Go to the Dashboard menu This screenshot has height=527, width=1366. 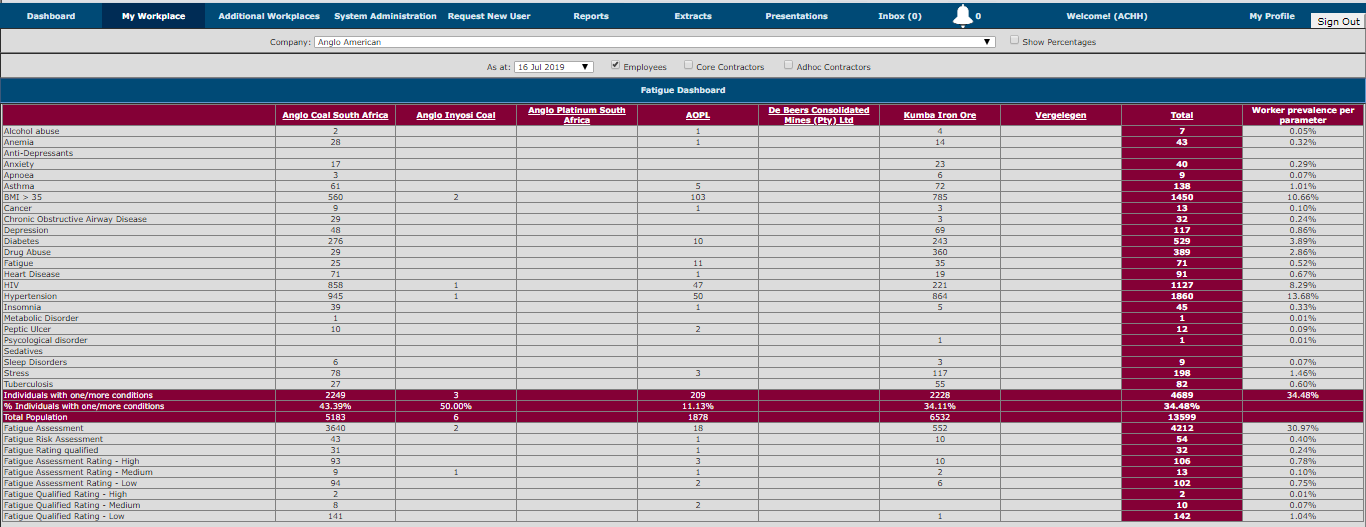(51, 16)
